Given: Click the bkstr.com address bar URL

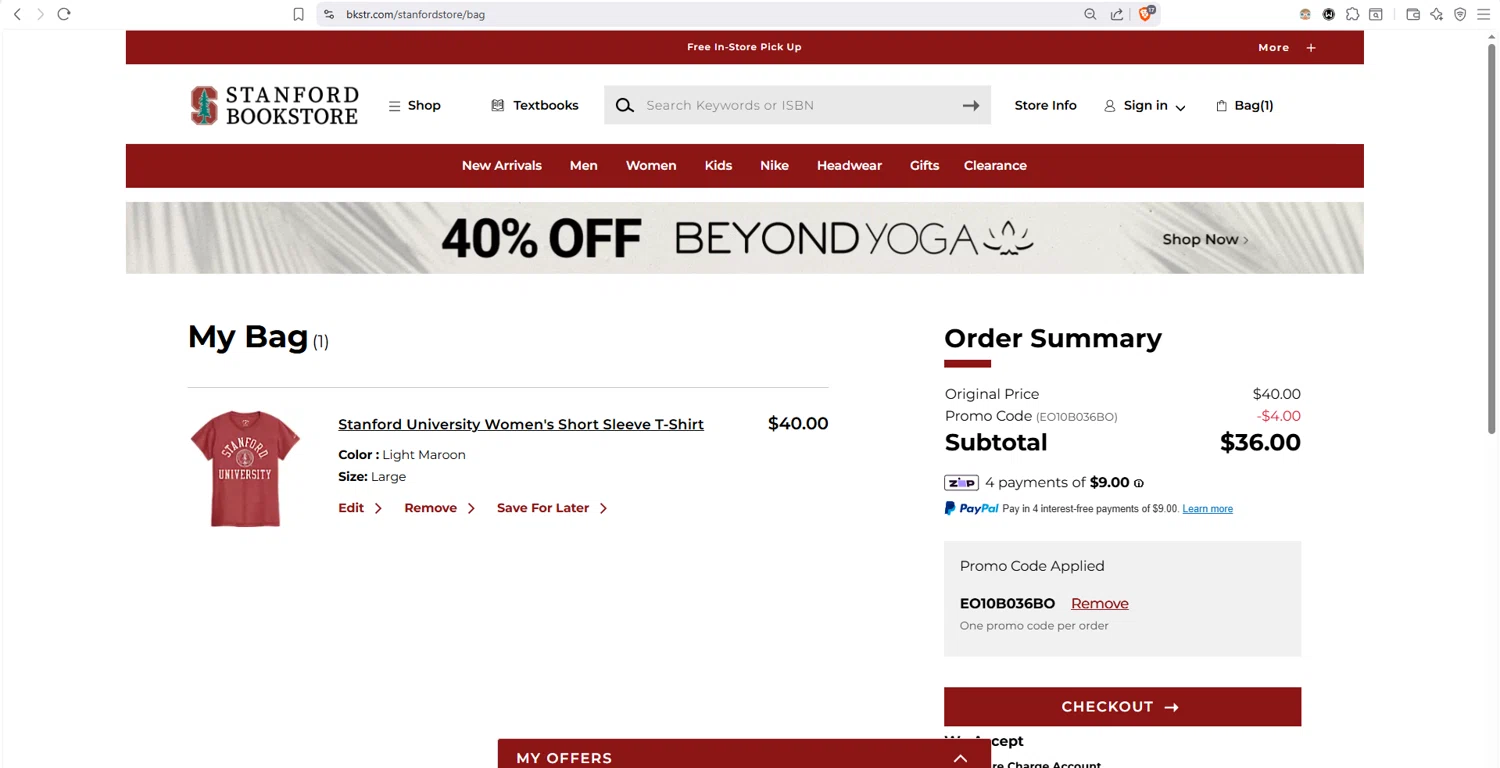Looking at the screenshot, I should point(415,14).
